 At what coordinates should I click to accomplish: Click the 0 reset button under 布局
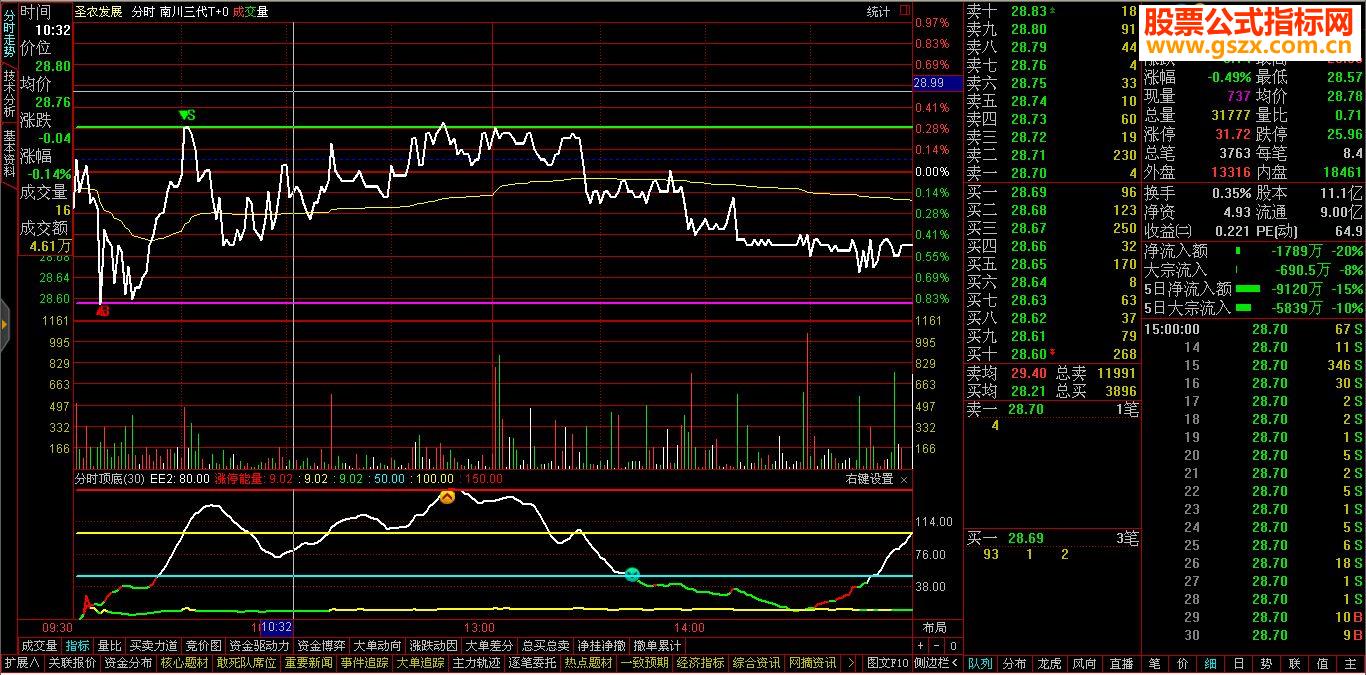(952, 646)
